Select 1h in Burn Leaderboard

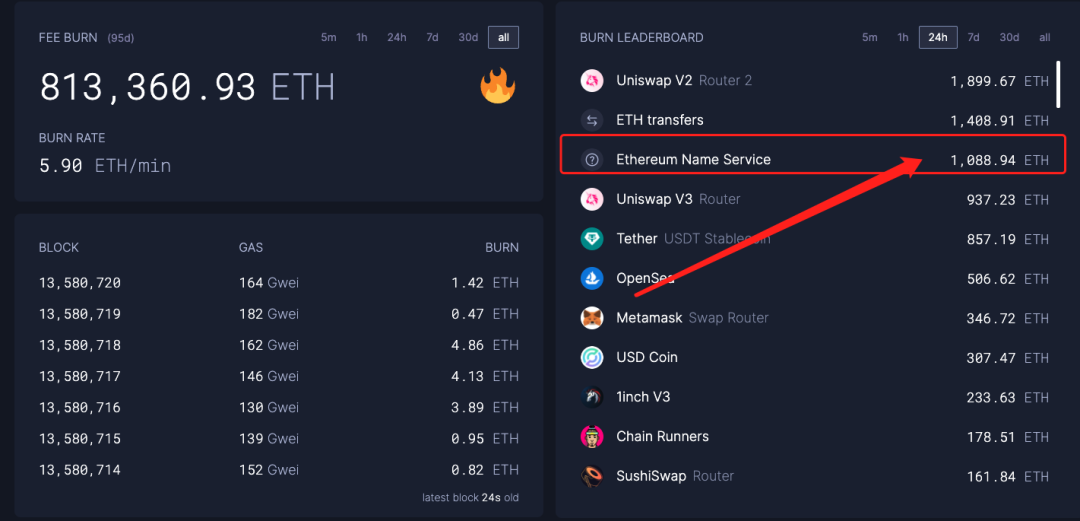point(903,38)
